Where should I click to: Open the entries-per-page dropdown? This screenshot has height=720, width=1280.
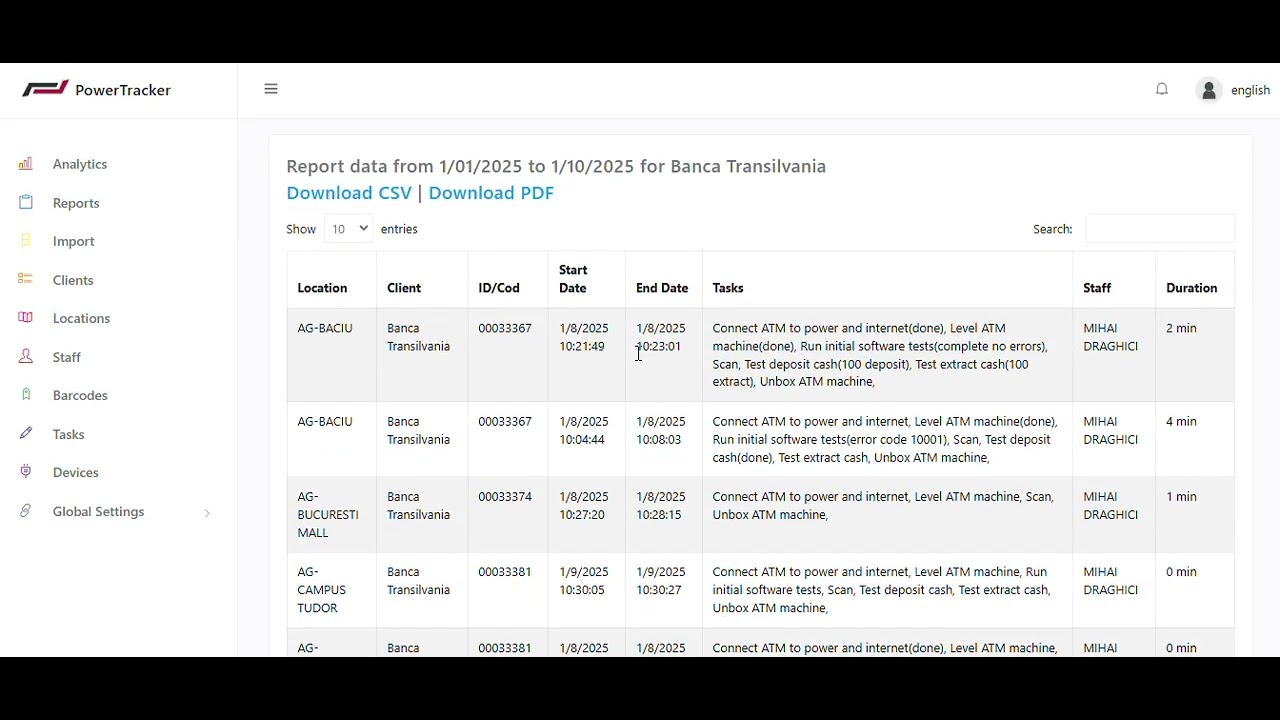point(348,228)
